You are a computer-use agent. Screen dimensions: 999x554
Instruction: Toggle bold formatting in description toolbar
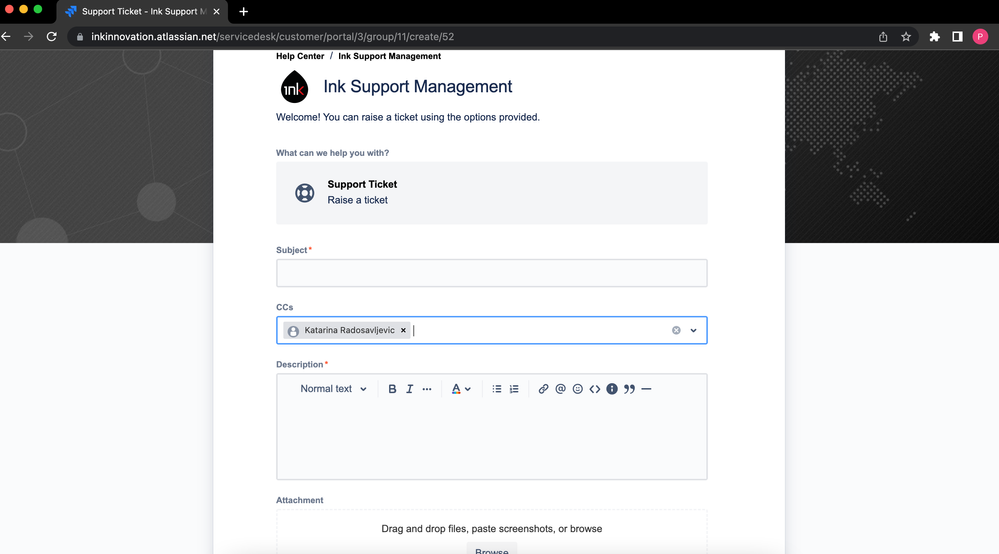392,389
